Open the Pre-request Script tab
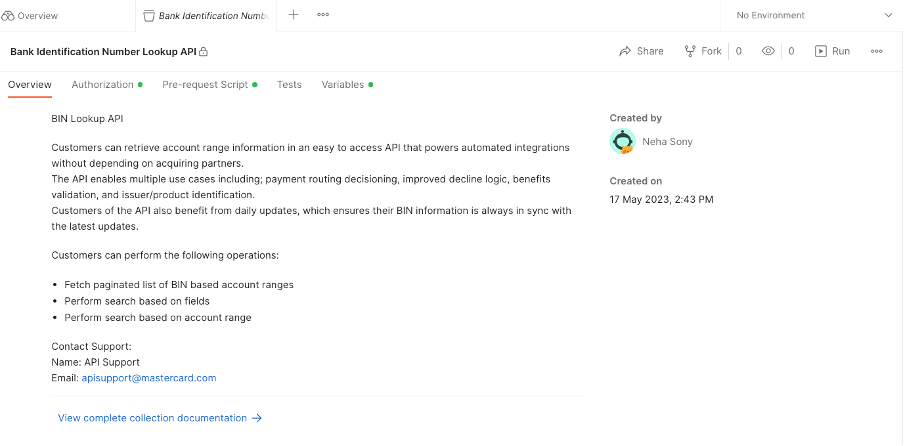Viewport: 904px width, 446px height. pyautogui.click(x=205, y=85)
